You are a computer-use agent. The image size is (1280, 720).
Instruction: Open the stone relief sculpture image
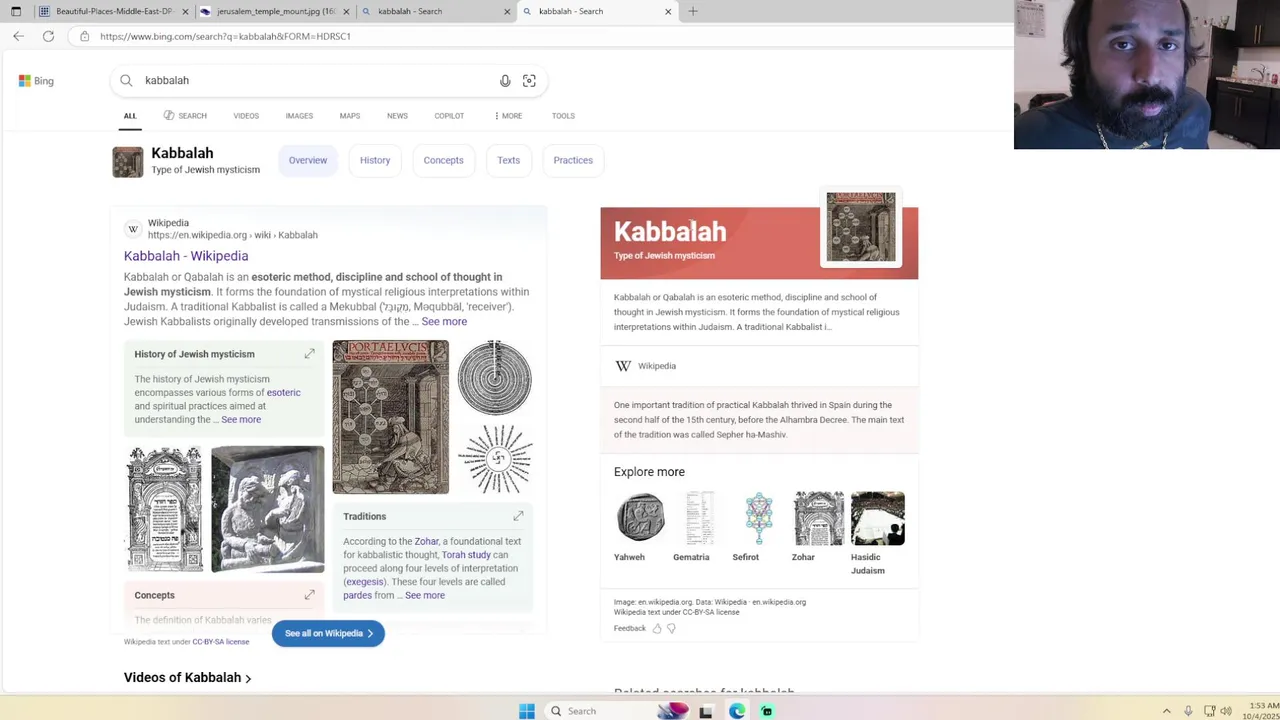[x=268, y=510]
